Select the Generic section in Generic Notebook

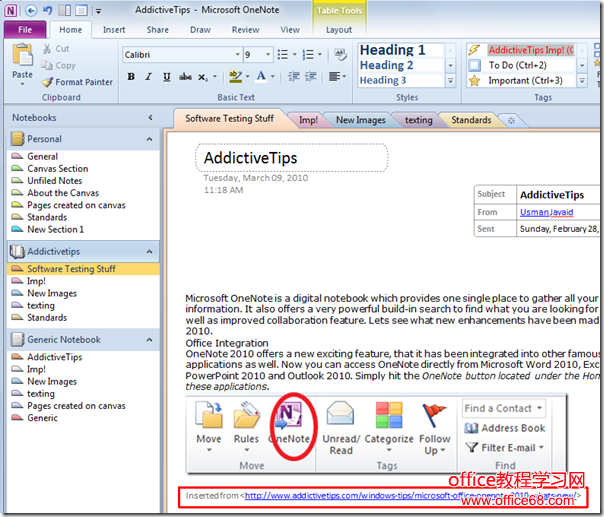[x=42, y=418]
